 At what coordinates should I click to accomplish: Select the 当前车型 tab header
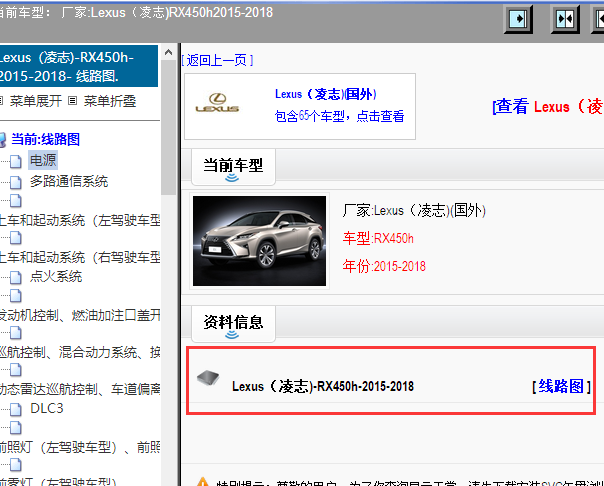[x=233, y=167]
